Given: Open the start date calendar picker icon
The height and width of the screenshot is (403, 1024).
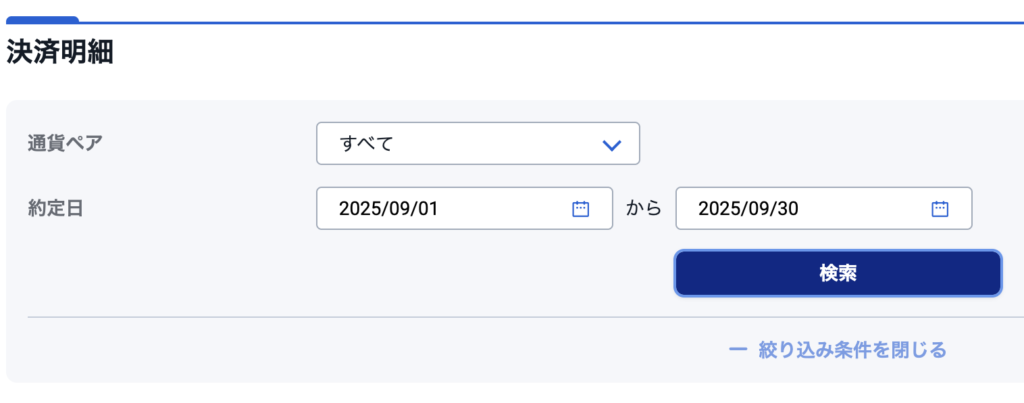Looking at the screenshot, I should tap(581, 209).
